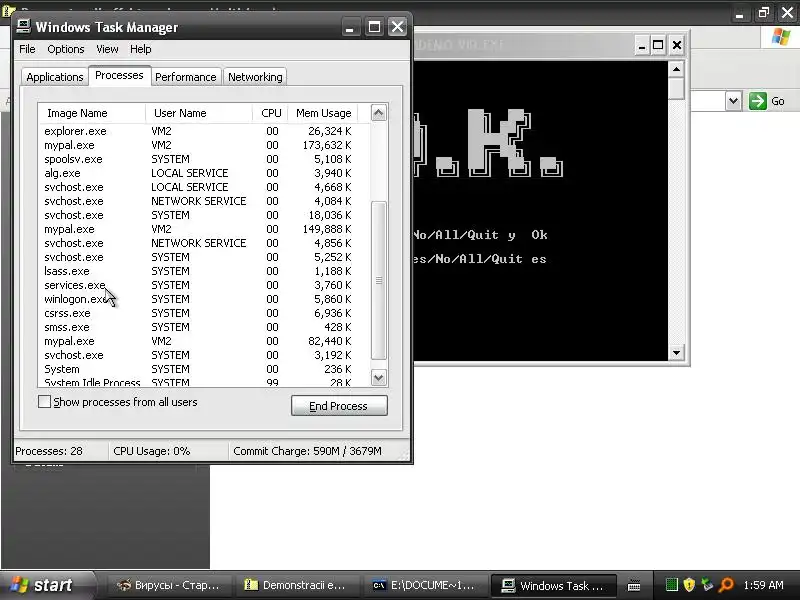This screenshot has width=800, height=600.
Task: Click the Windows flag logo in background window
Action: [x=781, y=37]
